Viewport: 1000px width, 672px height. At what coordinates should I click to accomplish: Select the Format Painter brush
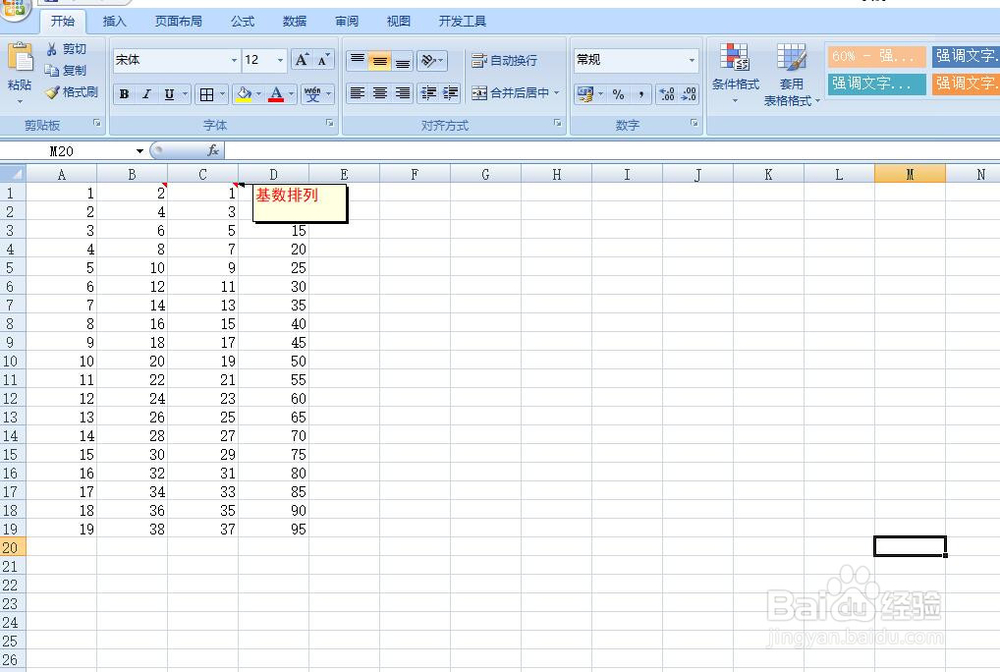pyautogui.click(x=71, y=92)
